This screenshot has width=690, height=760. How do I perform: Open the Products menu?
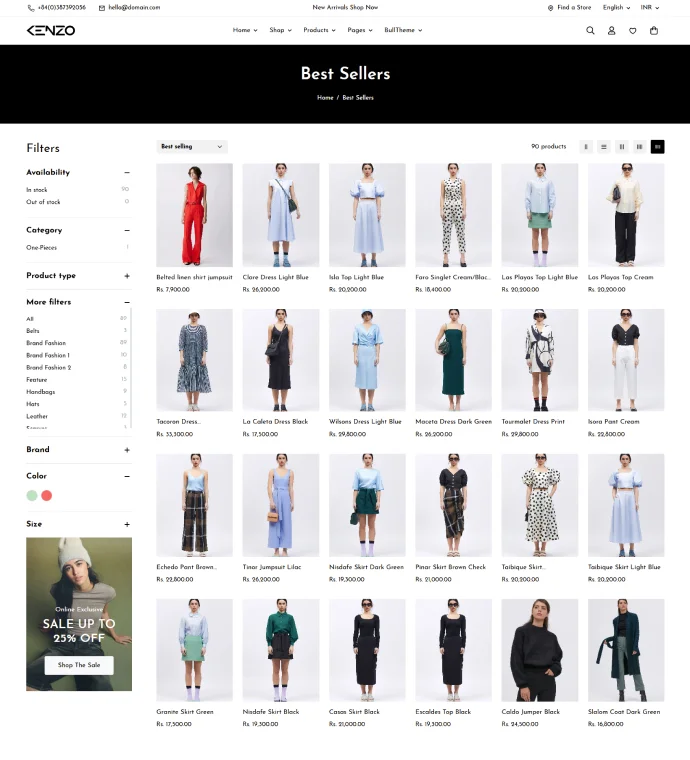pyautogui.click(x=319, y=30)
